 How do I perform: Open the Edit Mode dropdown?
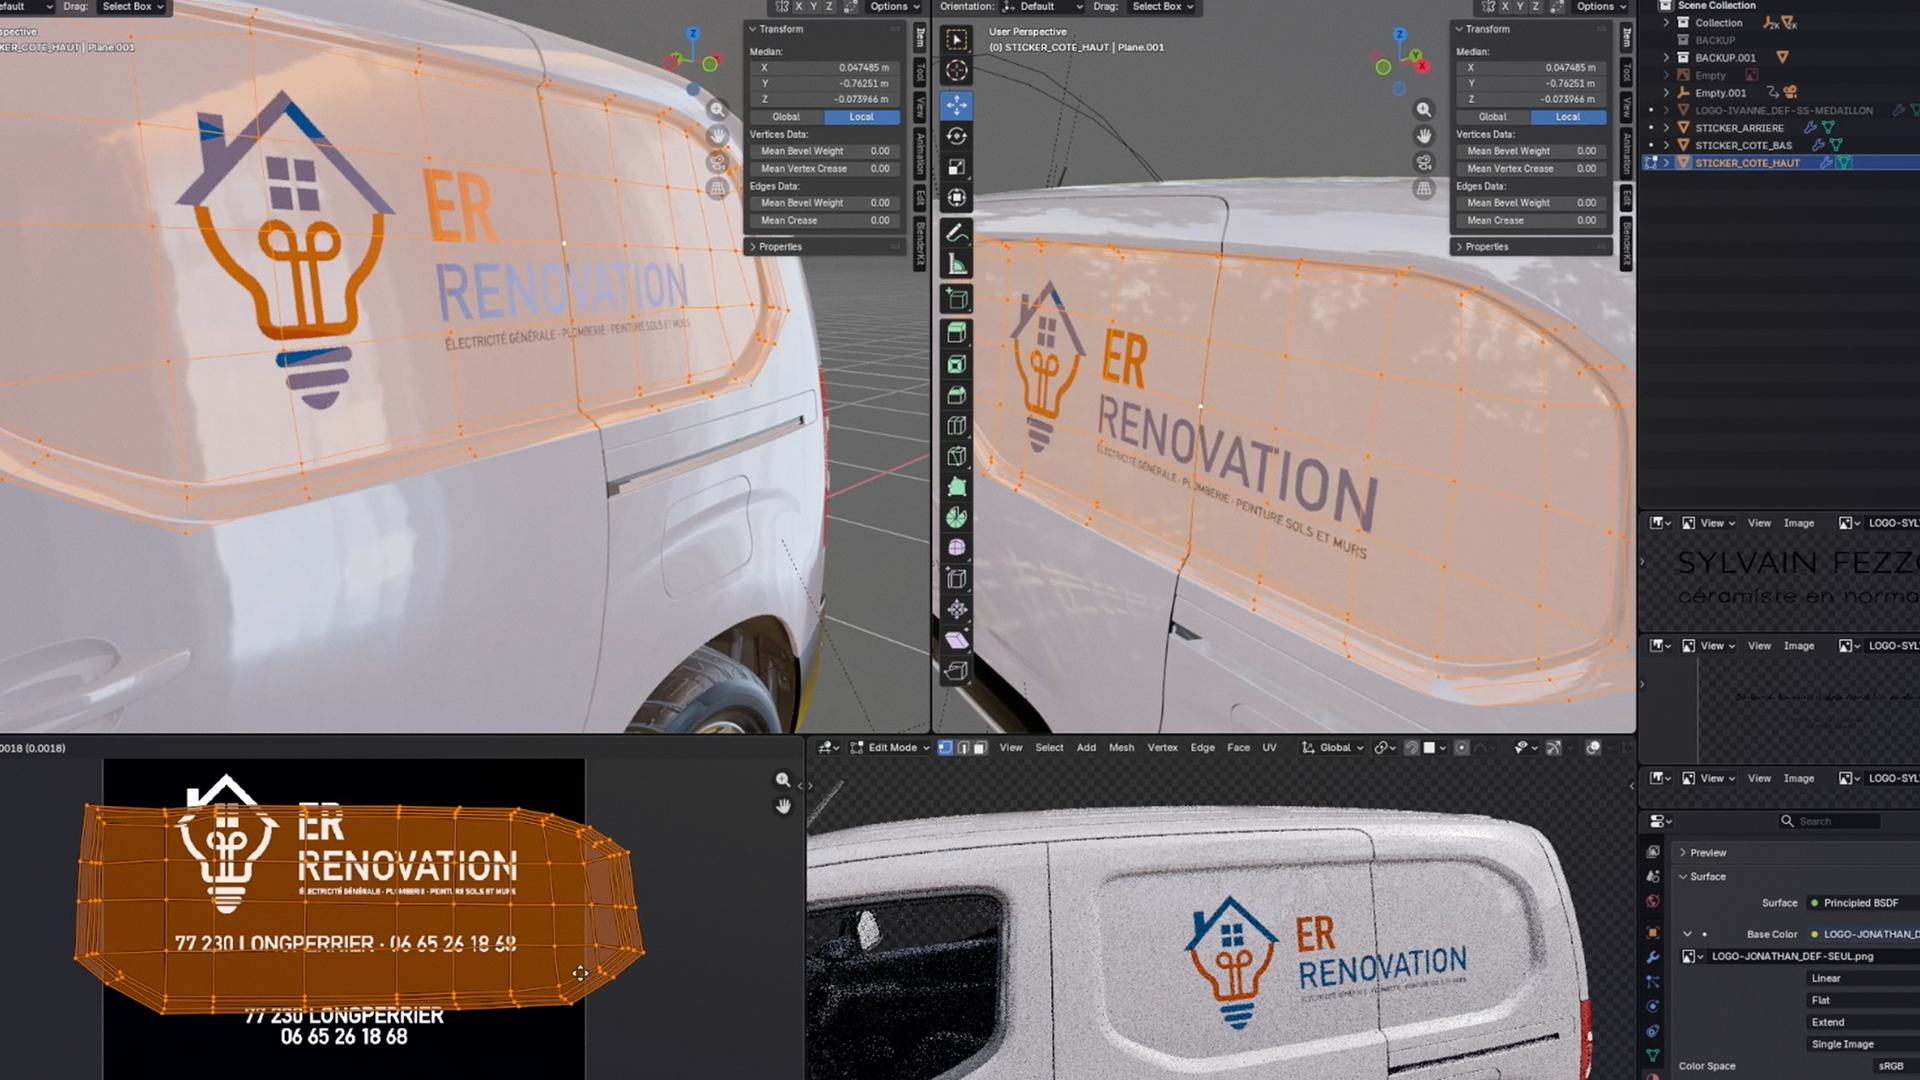pyautogui.click(x=891, y=748)
